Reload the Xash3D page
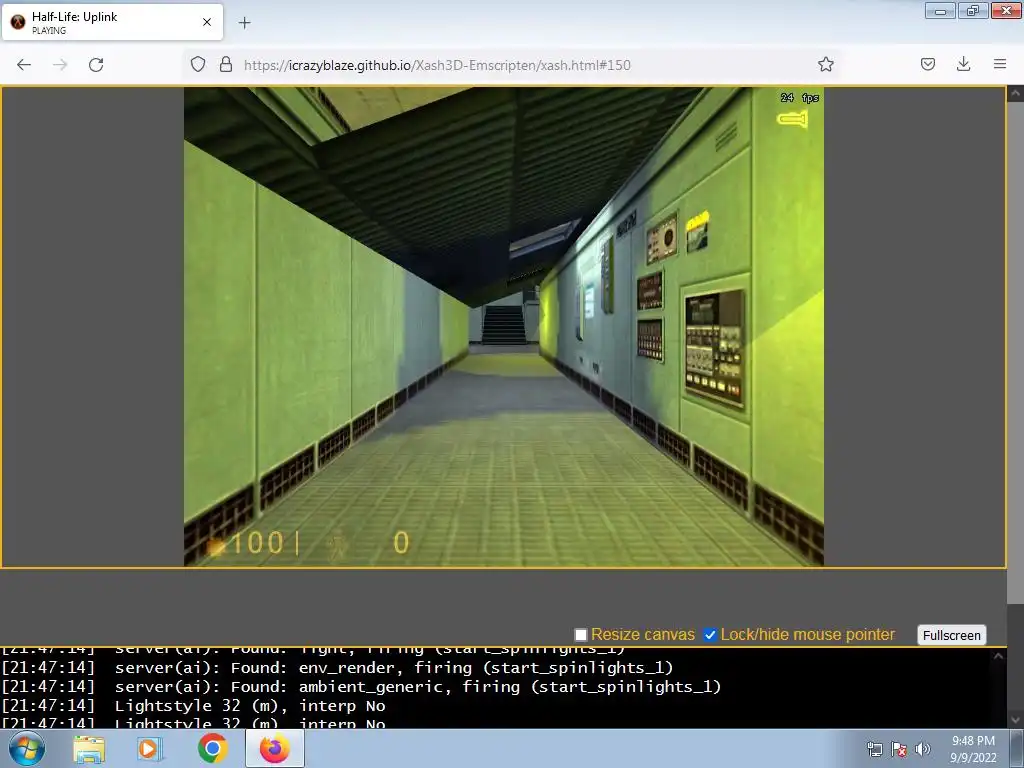Image resolution: width=1024 pixels, height=768 pixels. click(x=96, y=65)
